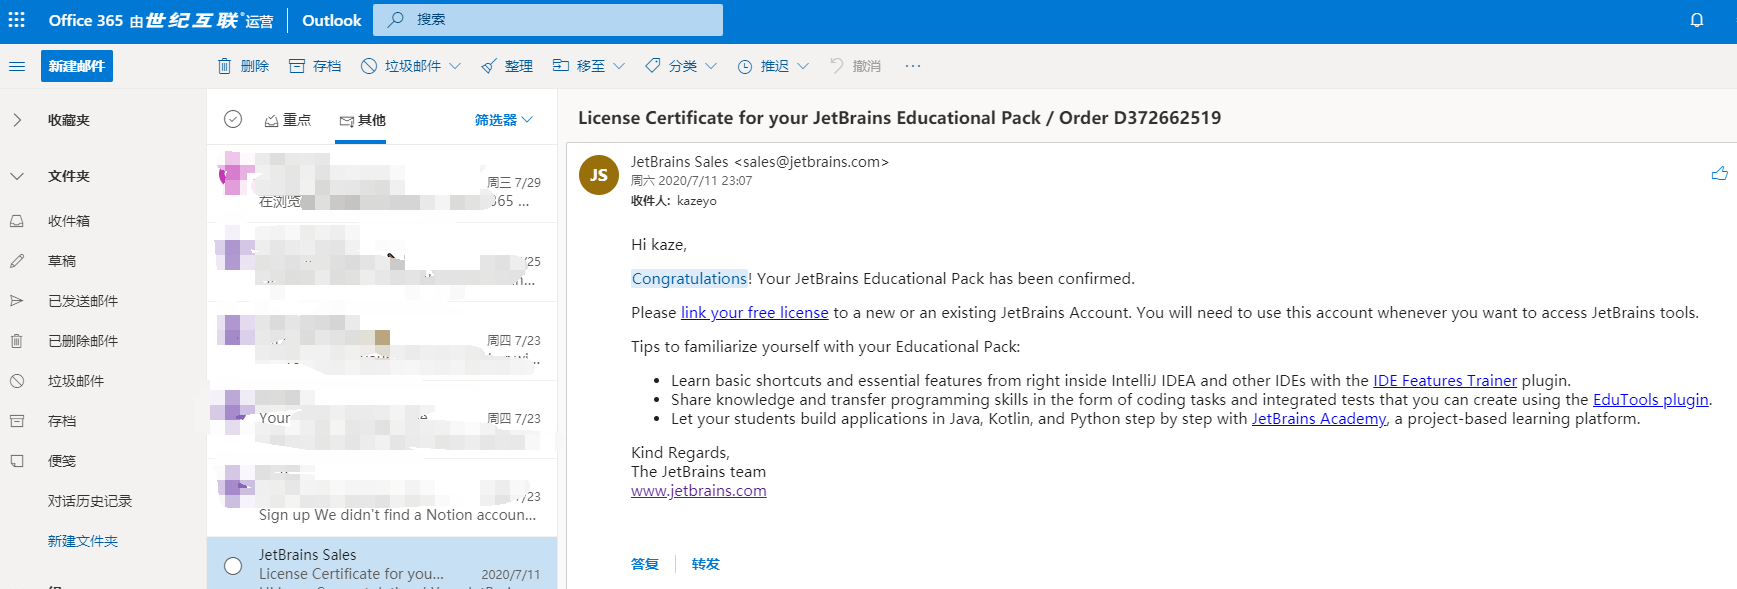Click 答复 to reply
1737x589 pixels.
pos(645,564)
